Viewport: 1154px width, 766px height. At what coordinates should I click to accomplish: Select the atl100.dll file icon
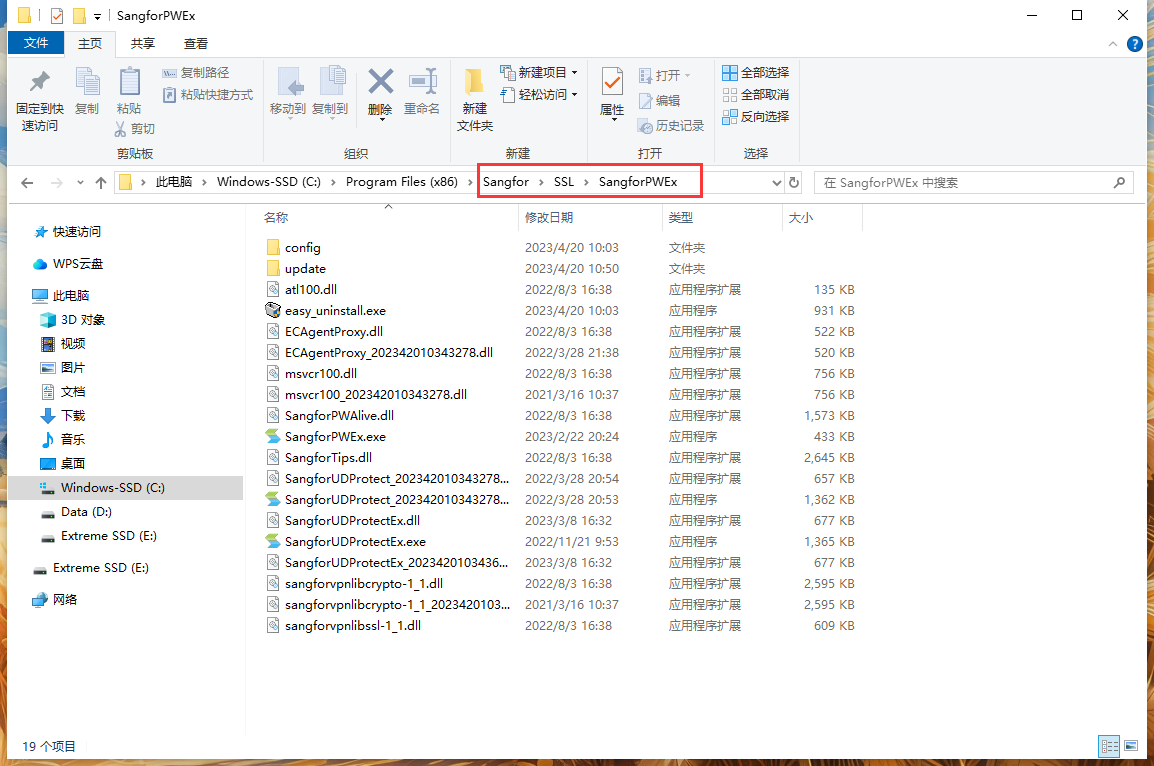(273, 289)
